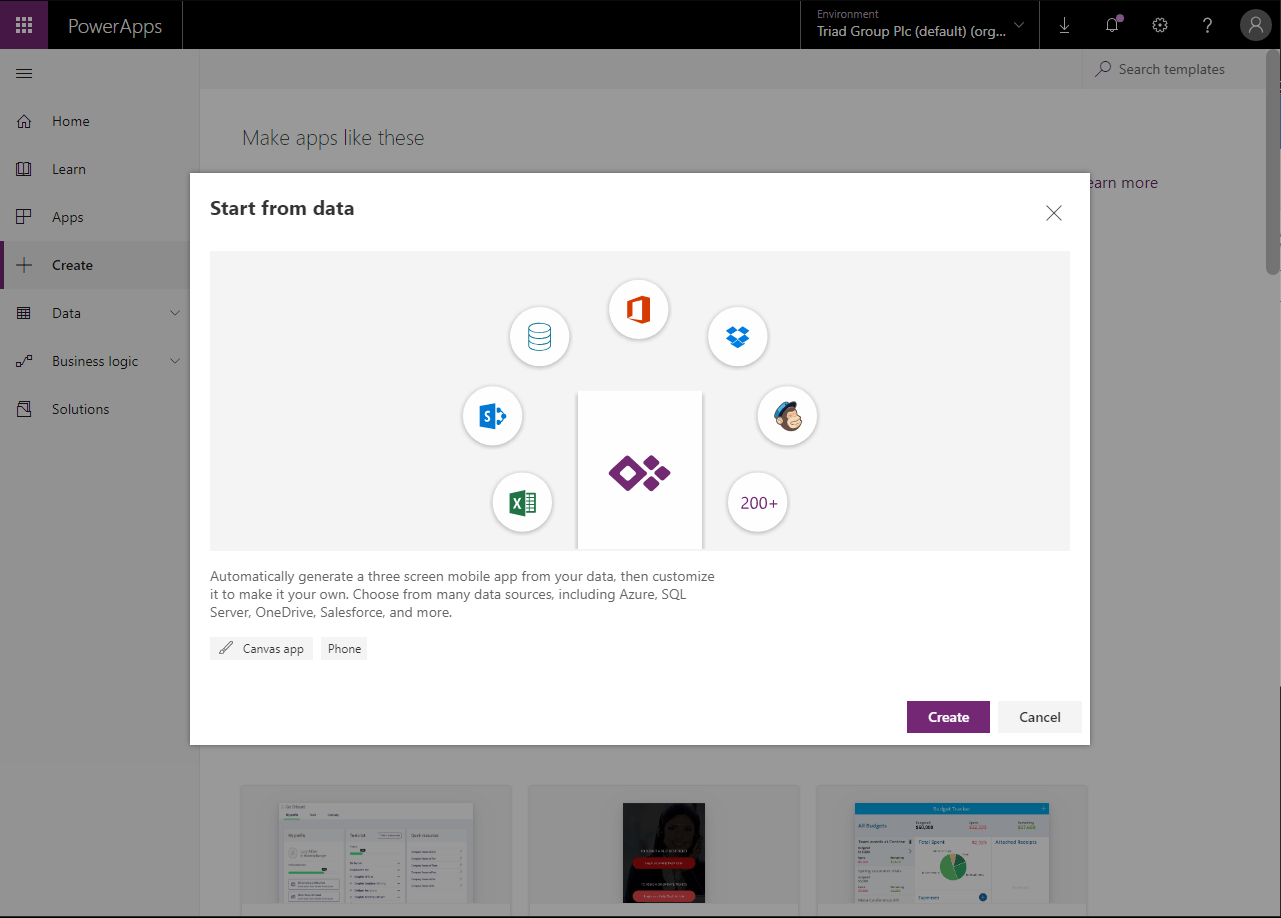Click the search magnifier icon

(x=1103, y=69)
